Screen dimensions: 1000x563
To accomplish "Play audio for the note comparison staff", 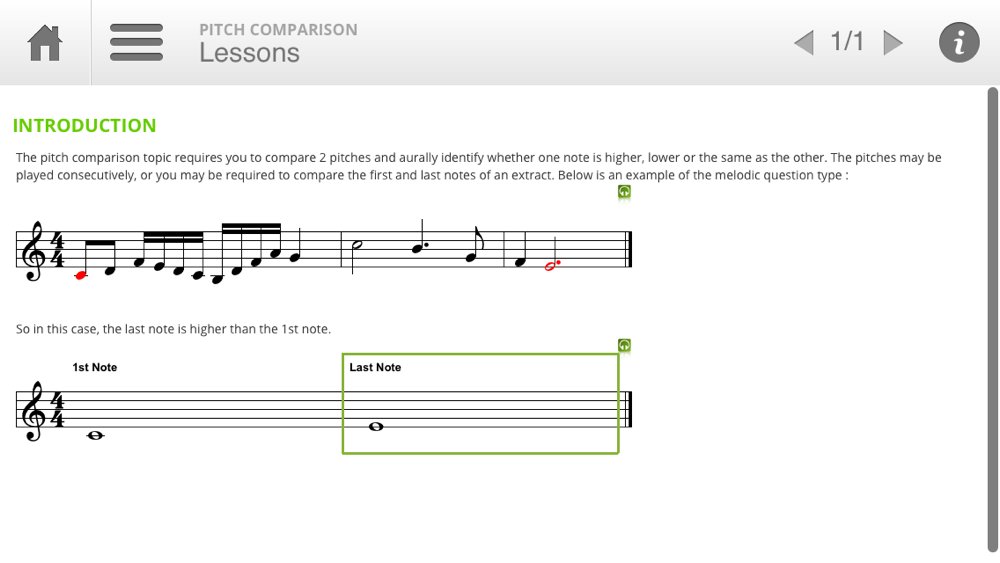I will 624,346.
